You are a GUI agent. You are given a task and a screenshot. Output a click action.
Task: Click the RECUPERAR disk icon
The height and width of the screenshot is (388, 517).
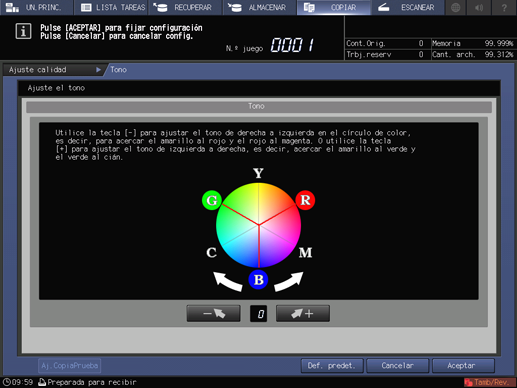pos(161,7)
